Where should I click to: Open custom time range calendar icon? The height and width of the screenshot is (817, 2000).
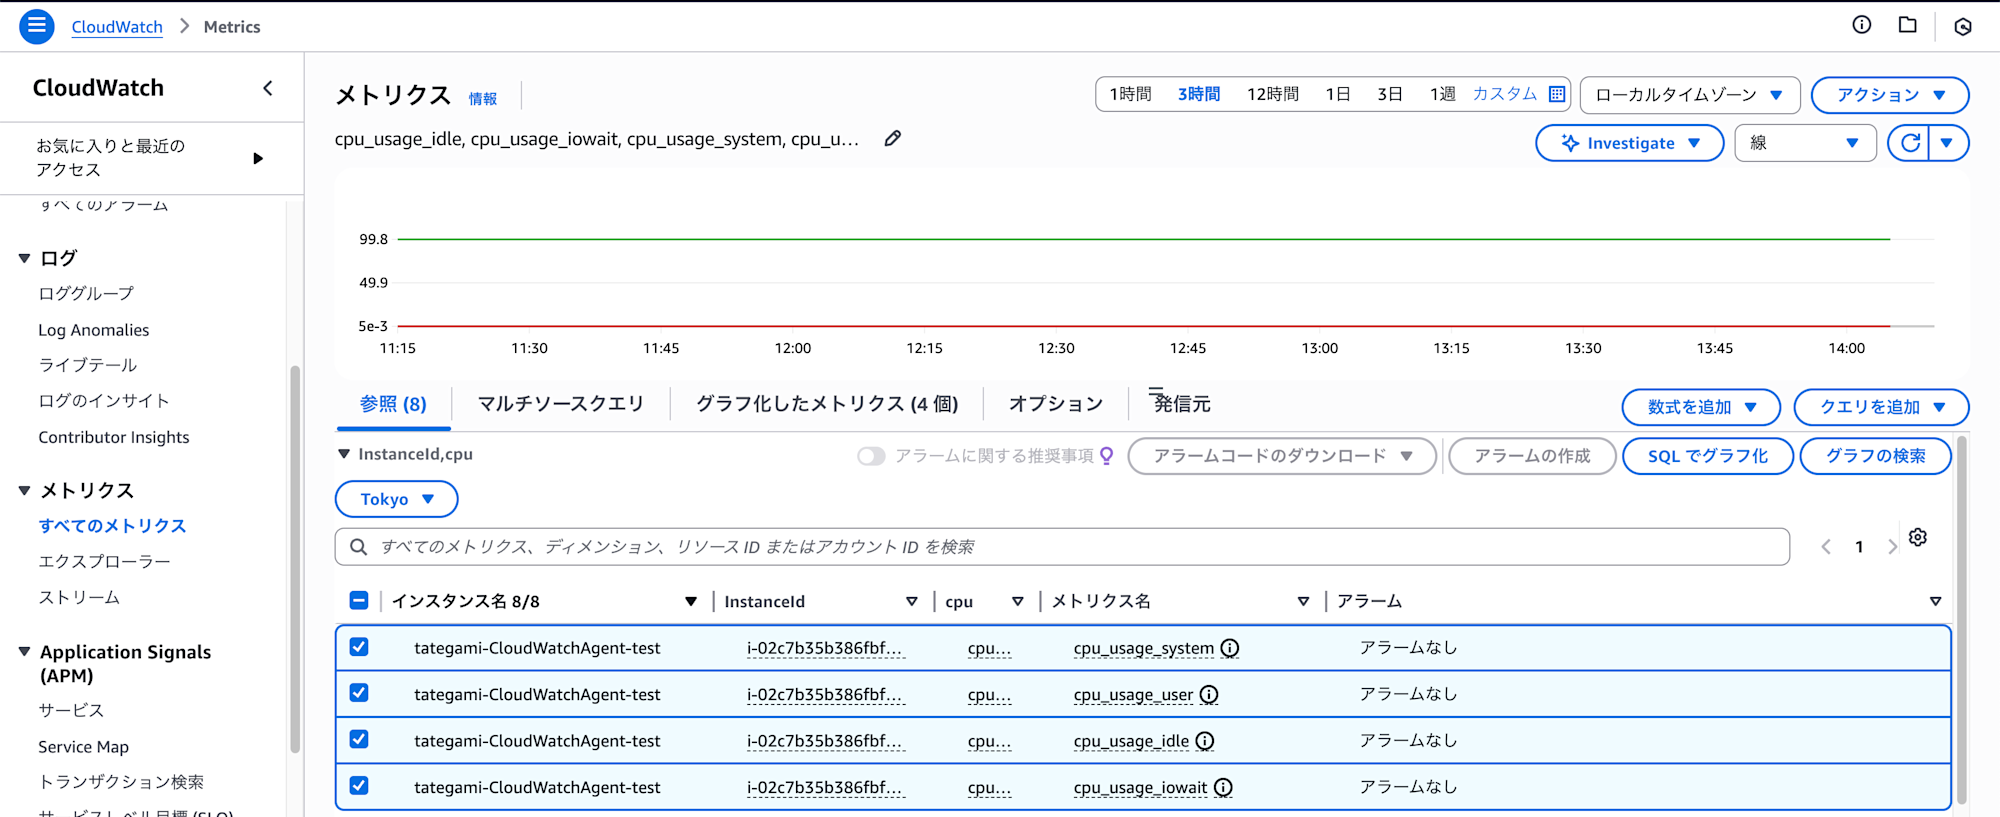click(1557, 94)
